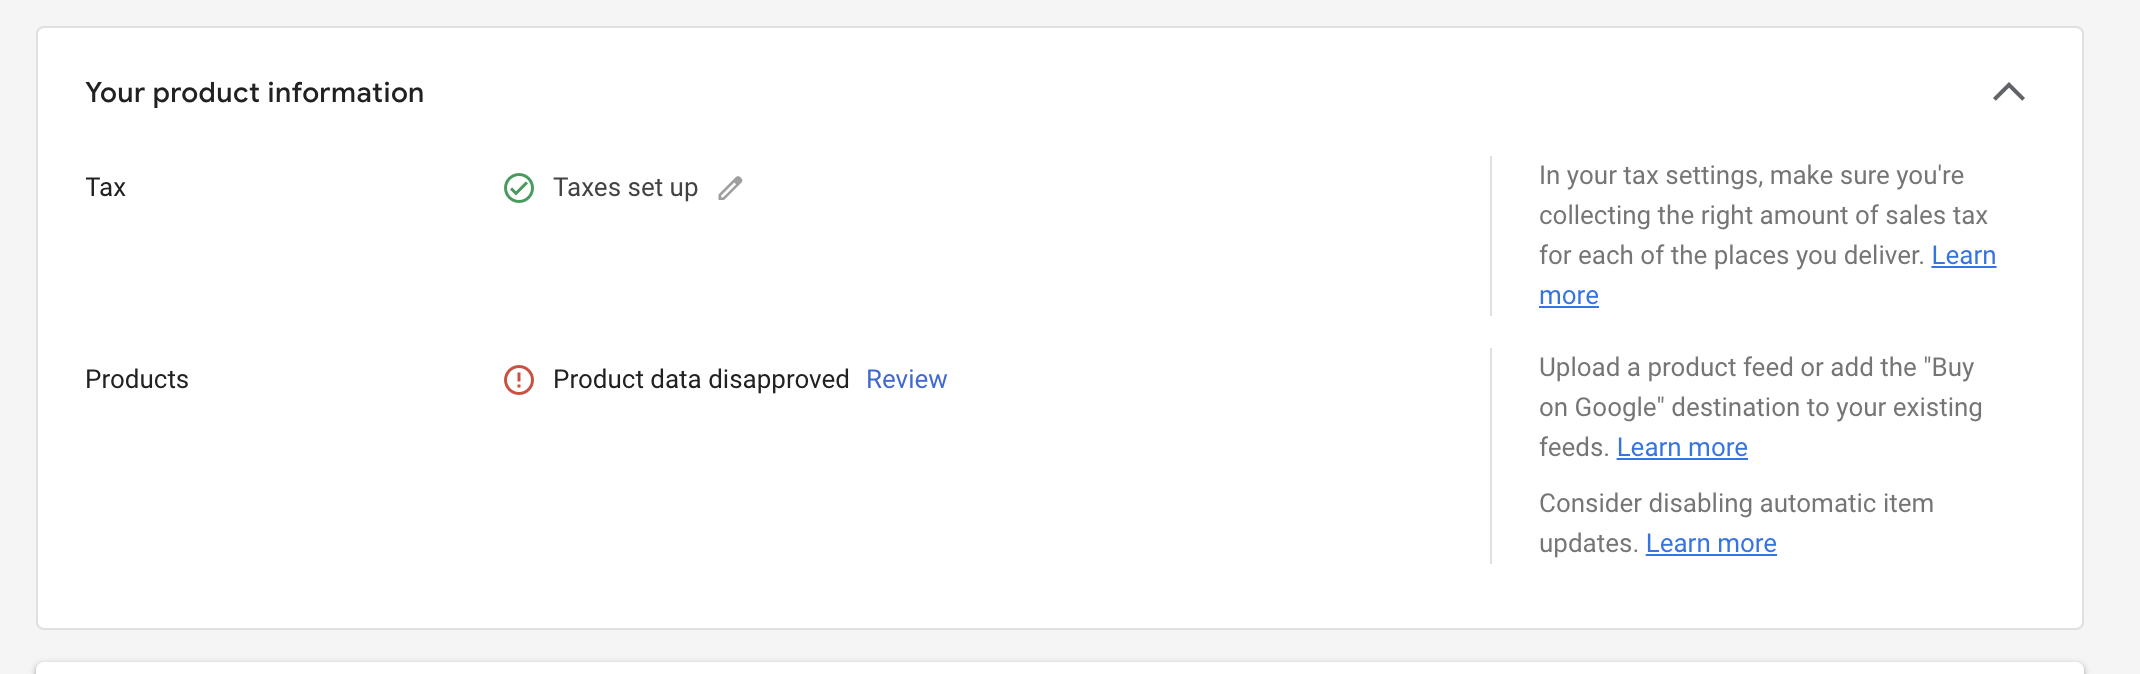Click the Upload a product feed help text
The image size is (2140, 674).
pos(1760,408)
